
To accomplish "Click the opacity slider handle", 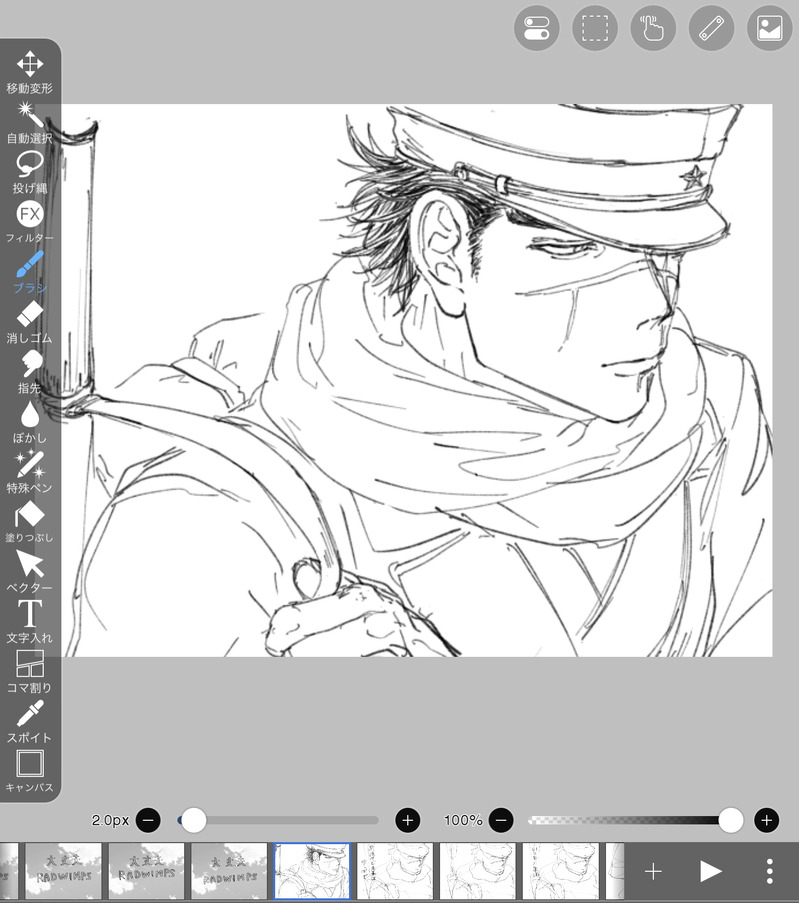I will [x=730, y=820].
